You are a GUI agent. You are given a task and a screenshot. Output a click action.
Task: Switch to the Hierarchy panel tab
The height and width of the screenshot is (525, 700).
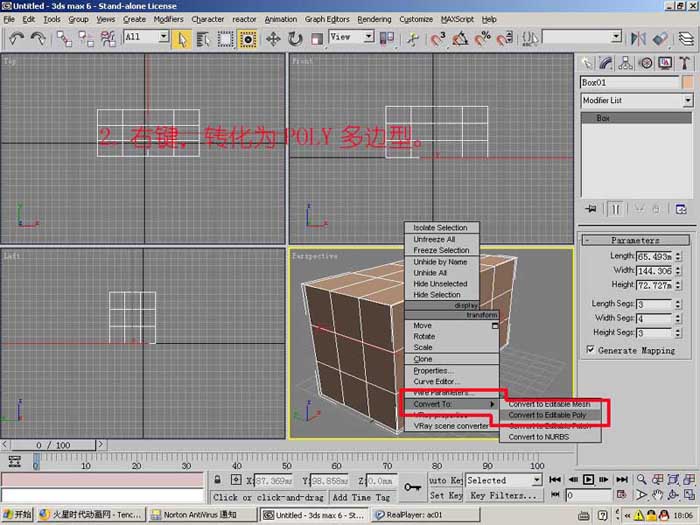[626, 63]
